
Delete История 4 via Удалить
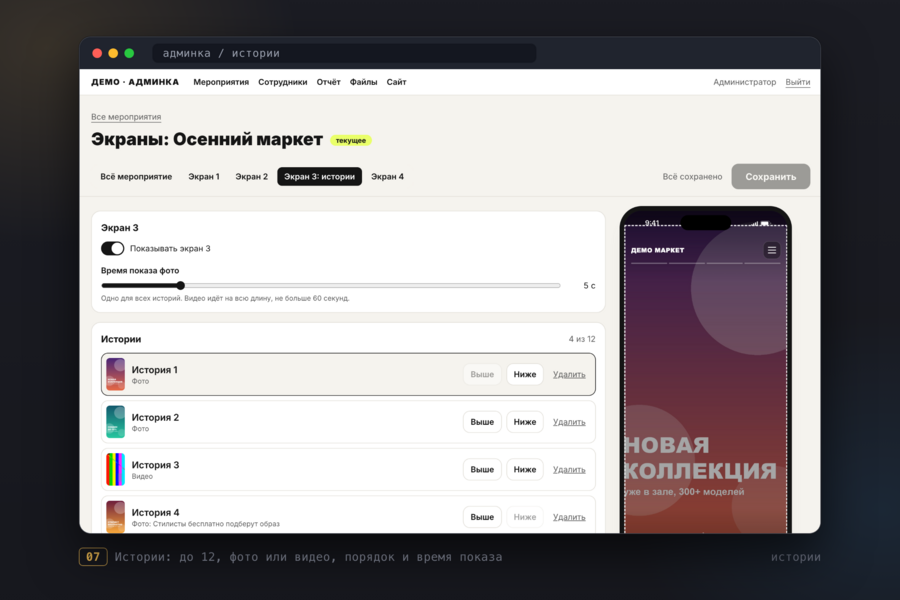(x=569, y=517)
